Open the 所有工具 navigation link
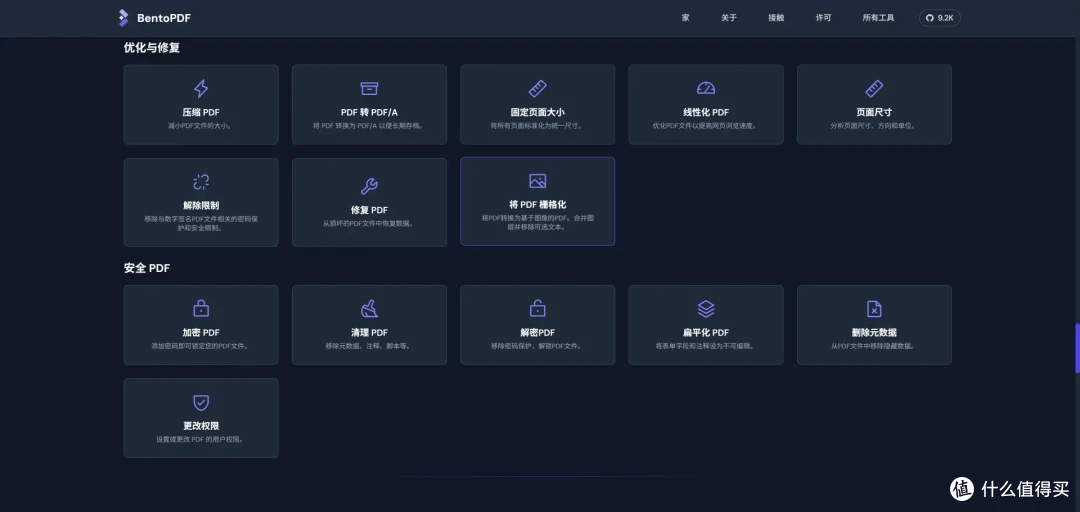1080x512 pixels. [878, 18]
